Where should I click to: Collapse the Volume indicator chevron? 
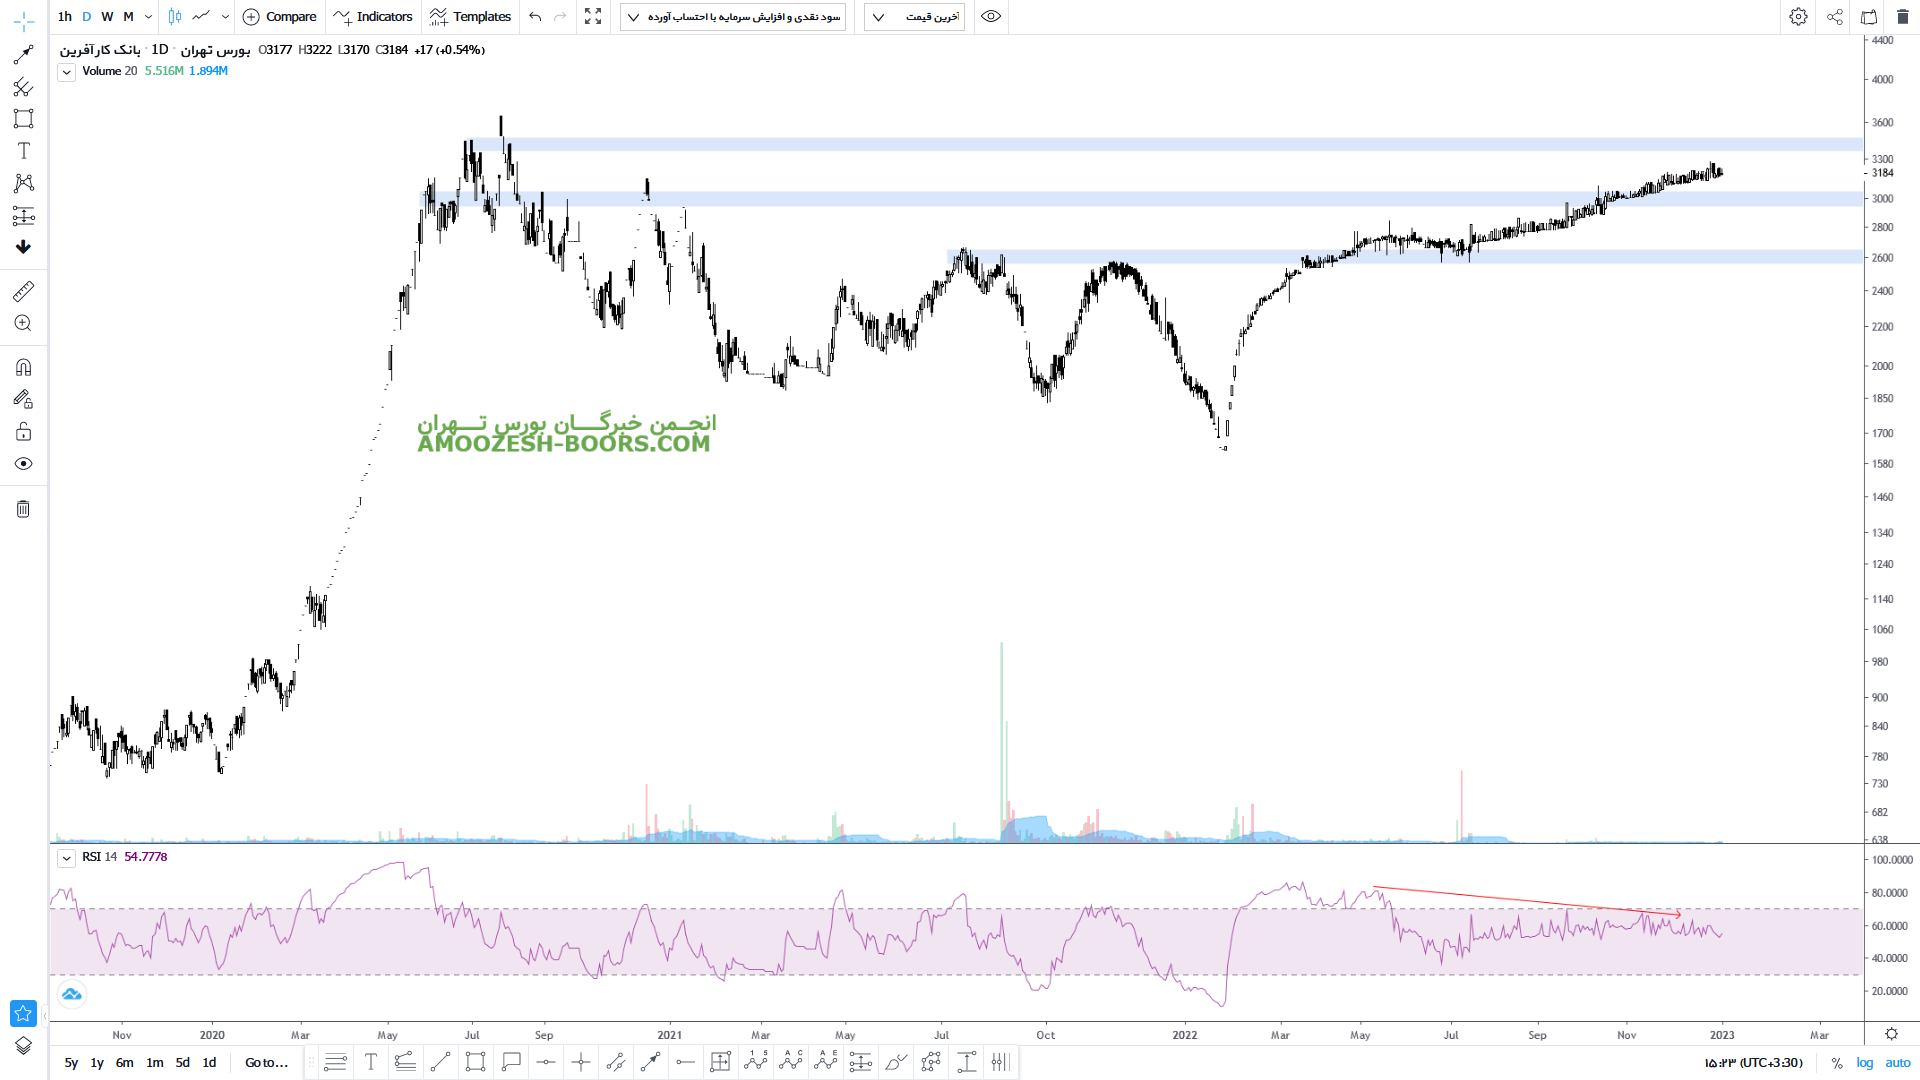(x=66, y=72)
